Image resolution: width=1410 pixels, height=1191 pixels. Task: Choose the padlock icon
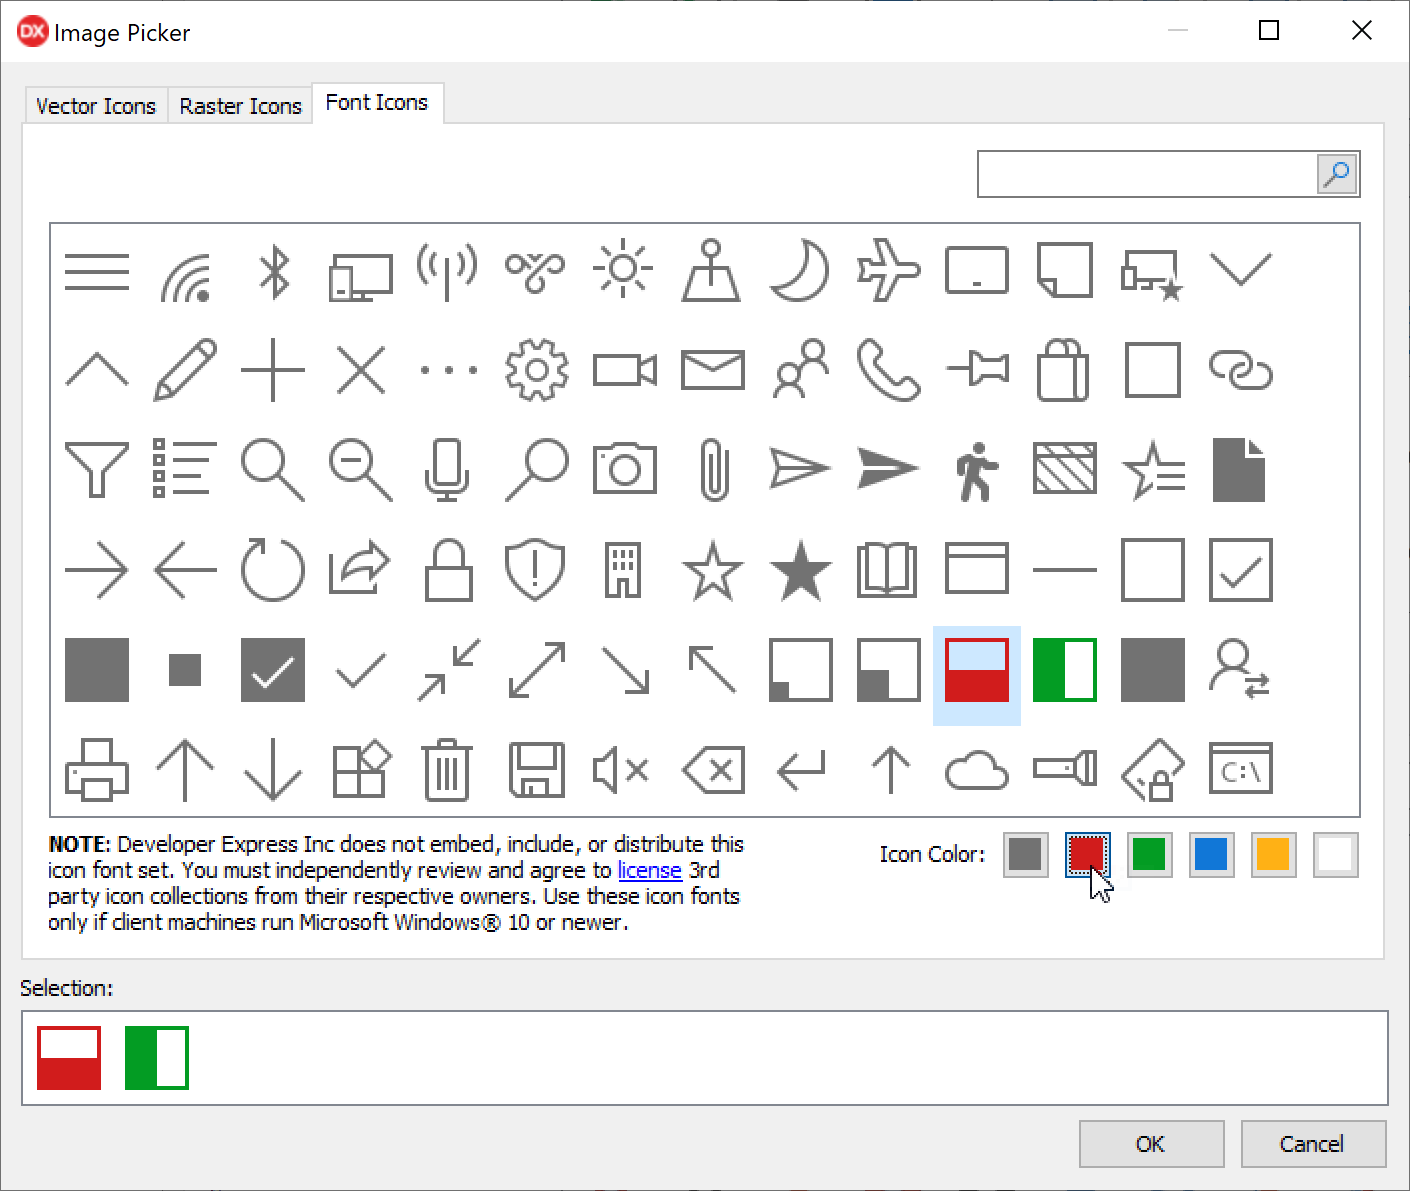448,570
